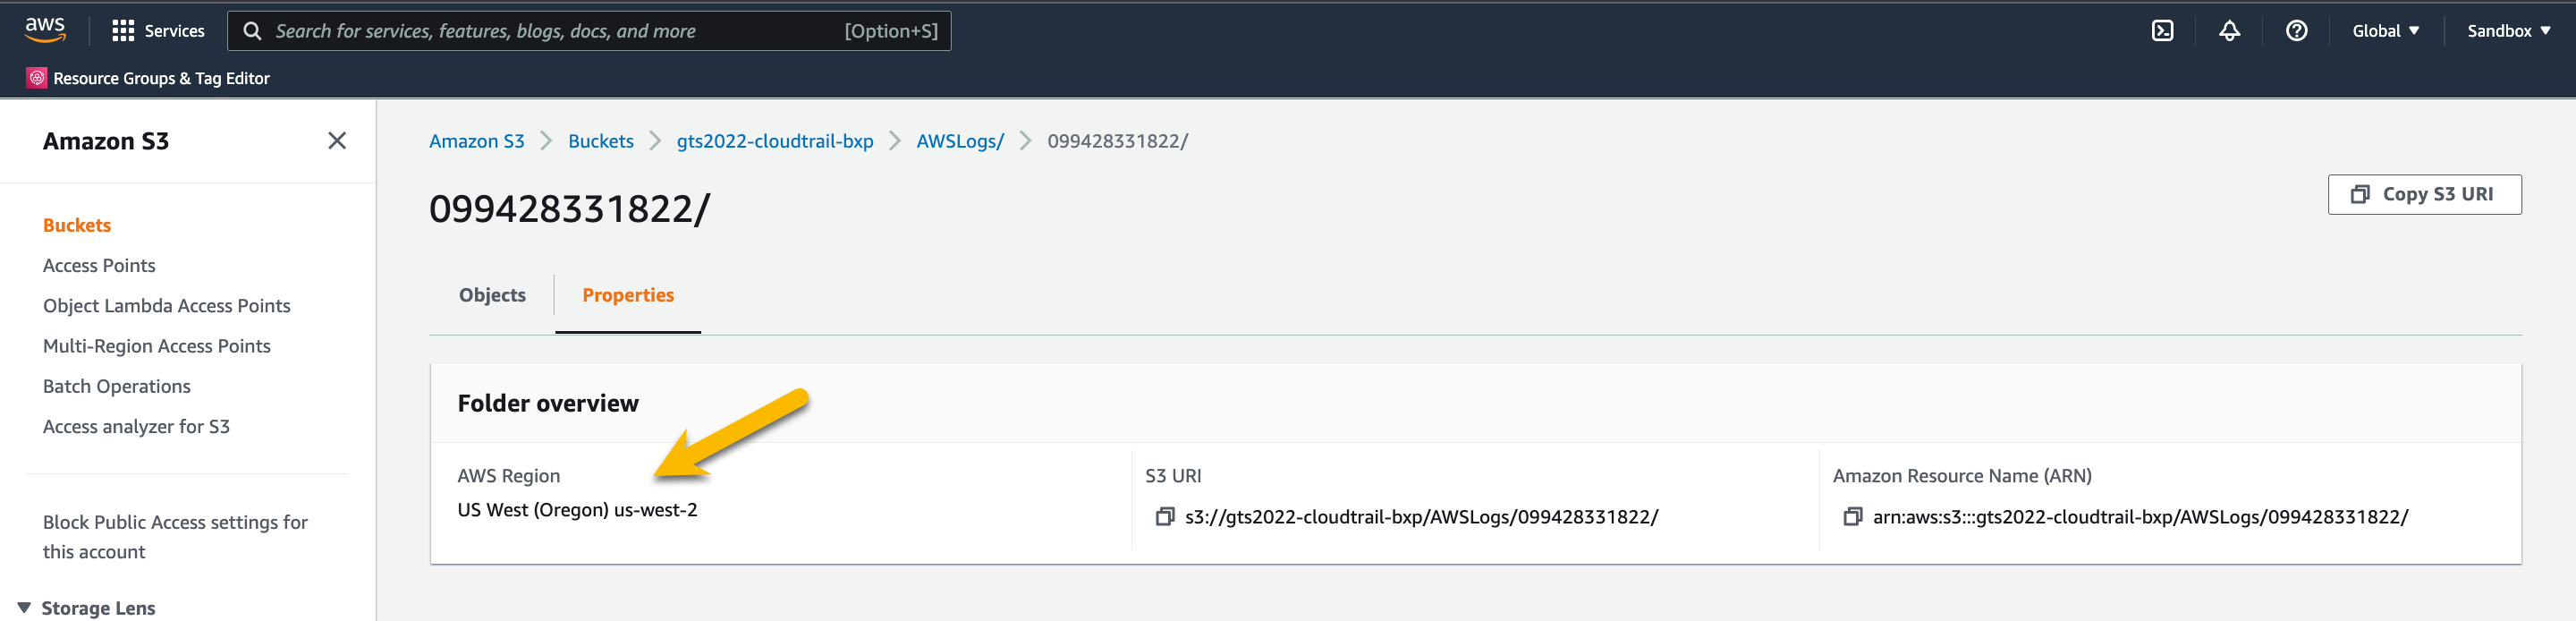The width and height of the screenshot is (2576, 621).
Task: Launch the CloudShell terminal icon
Action: tap(2162, 31)
